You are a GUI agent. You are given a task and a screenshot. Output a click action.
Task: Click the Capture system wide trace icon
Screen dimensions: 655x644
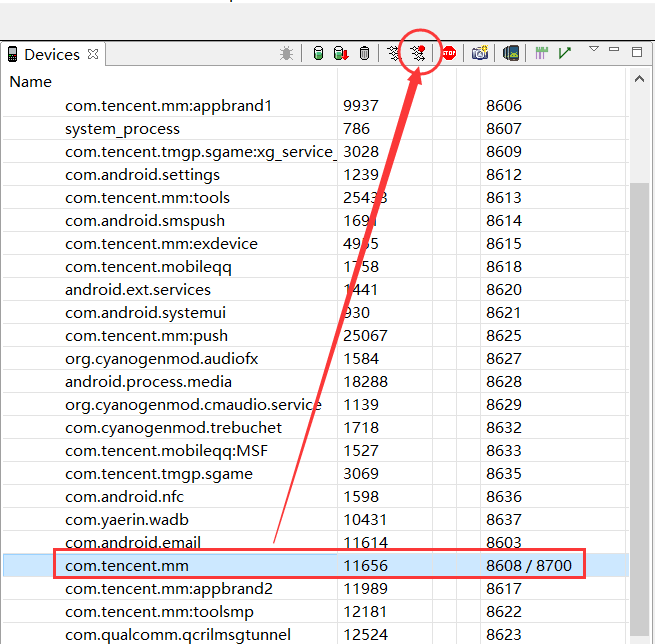pyautogui.click(x=541, y=53)
